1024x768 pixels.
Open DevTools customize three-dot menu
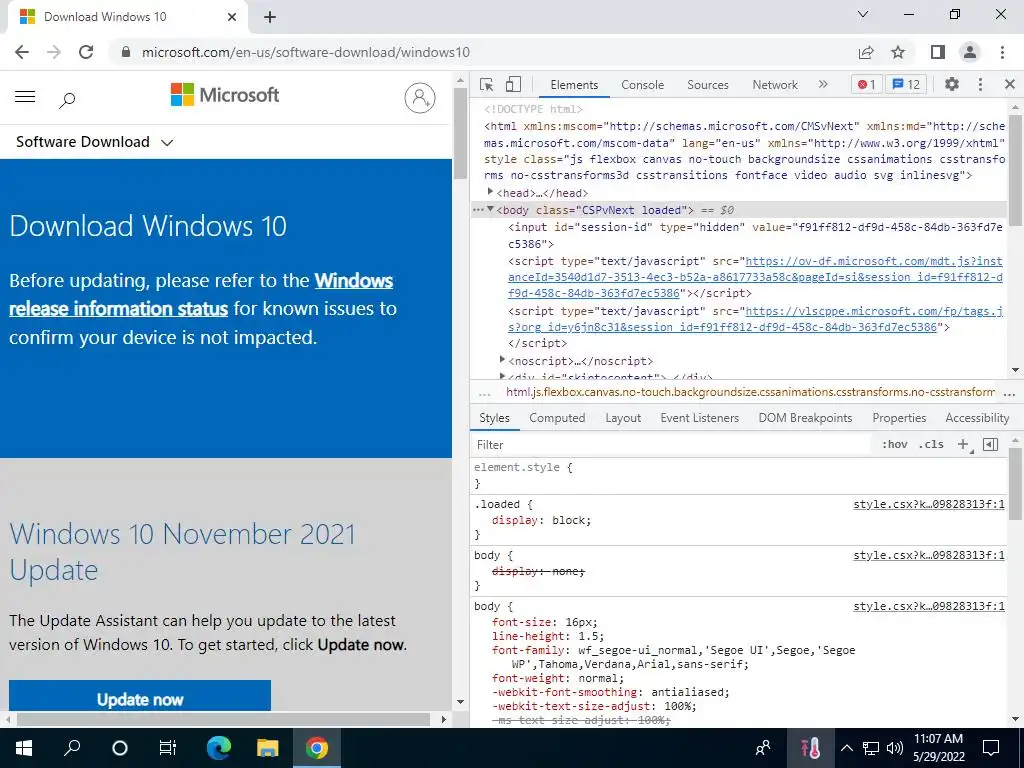[980, 84]
